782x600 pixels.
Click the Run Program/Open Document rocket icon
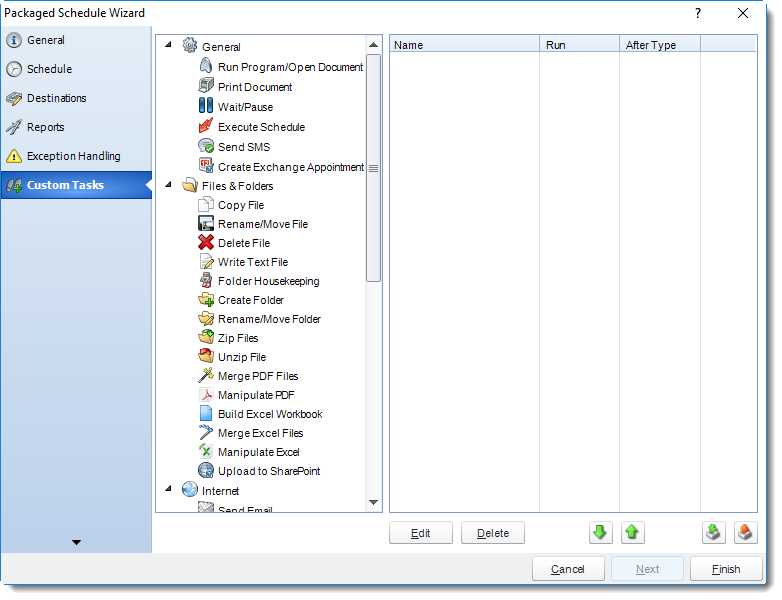click(x=206, y=66)
